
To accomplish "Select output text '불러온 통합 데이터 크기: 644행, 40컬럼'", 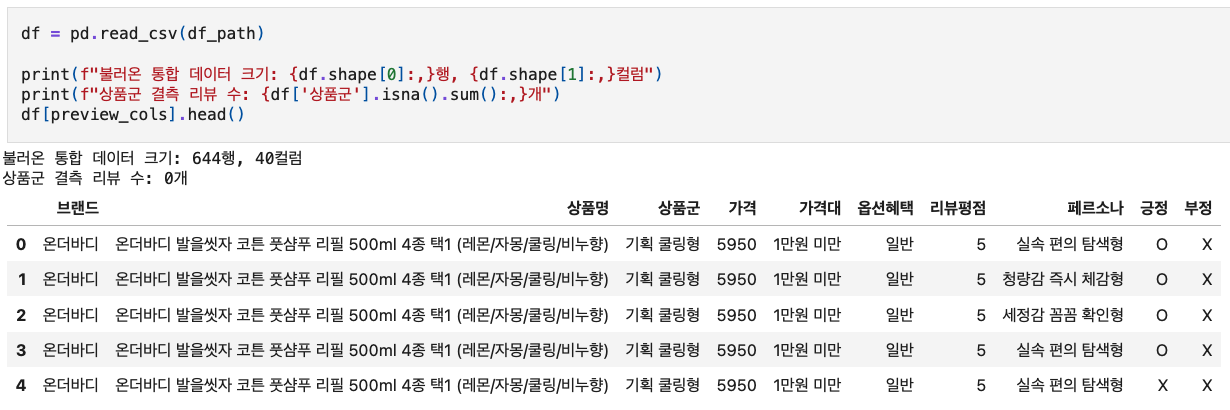I will click(152, 158).
